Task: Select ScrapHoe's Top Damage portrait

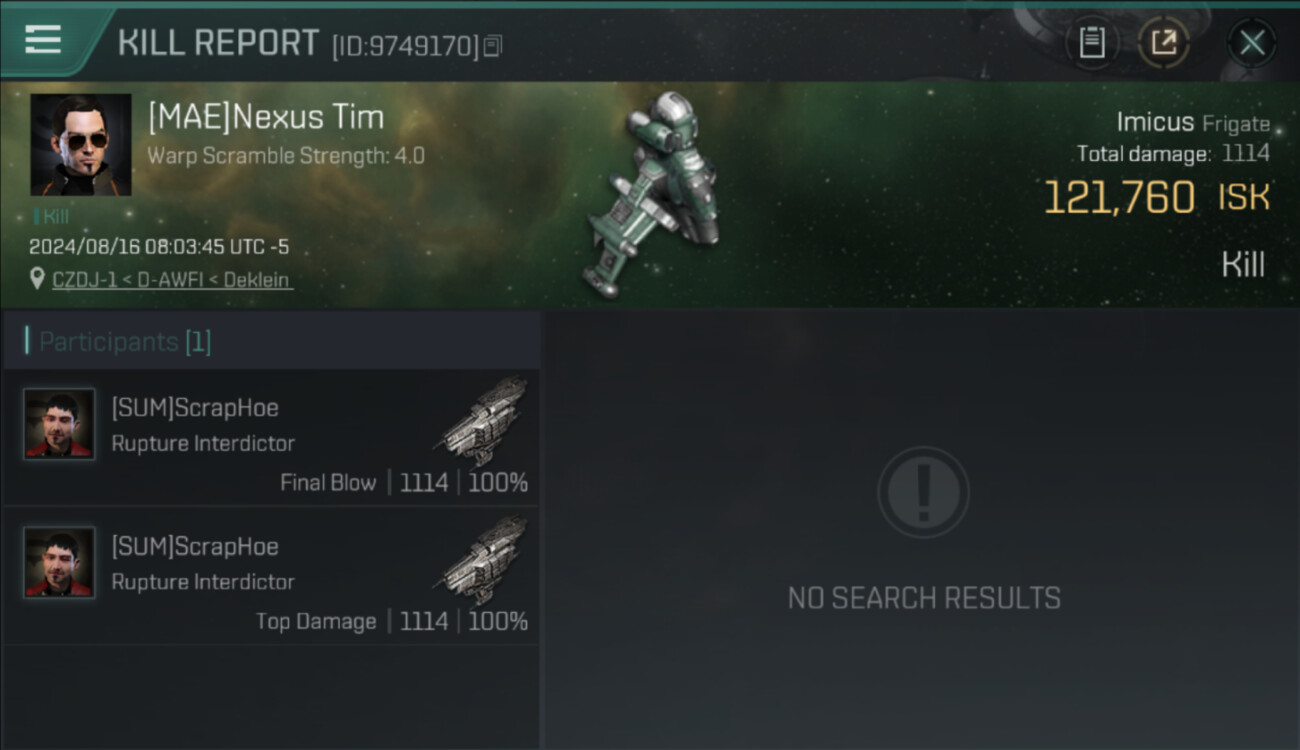Action: pyautogui.click(x=60, y=563)
